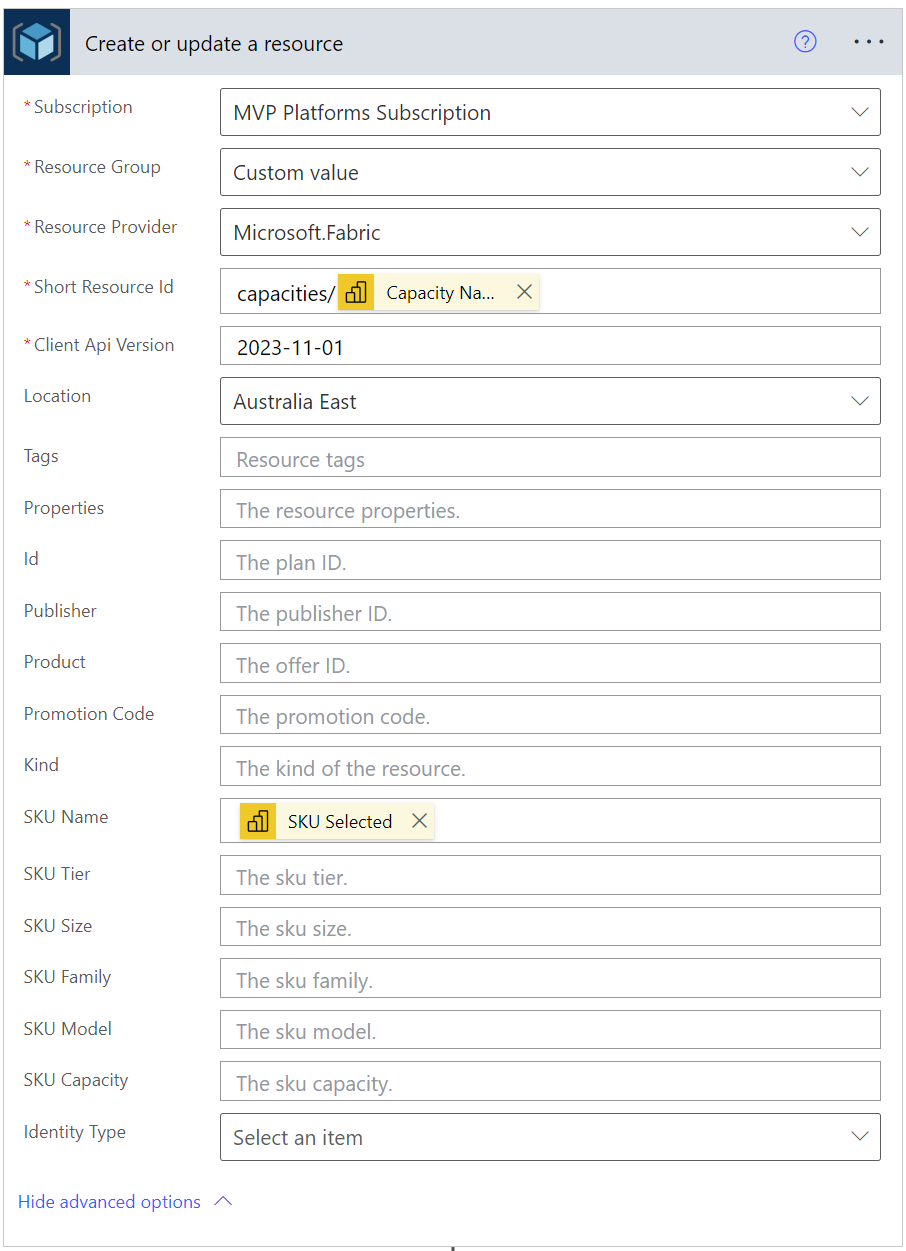Image resolution: width=906 pixels, height=1251 pixels.
Task: Open the help question mark icon
Action: coord(805,42)
